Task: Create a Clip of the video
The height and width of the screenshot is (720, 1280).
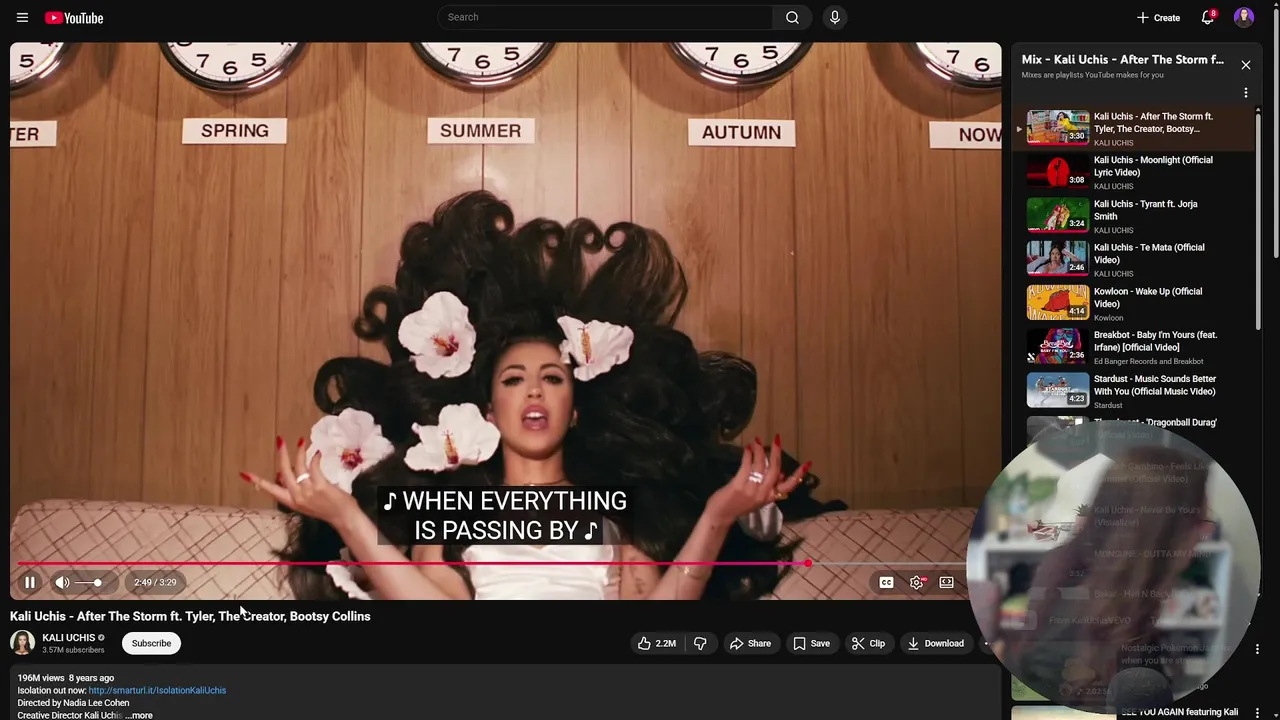Action: (x=868, y=643)
